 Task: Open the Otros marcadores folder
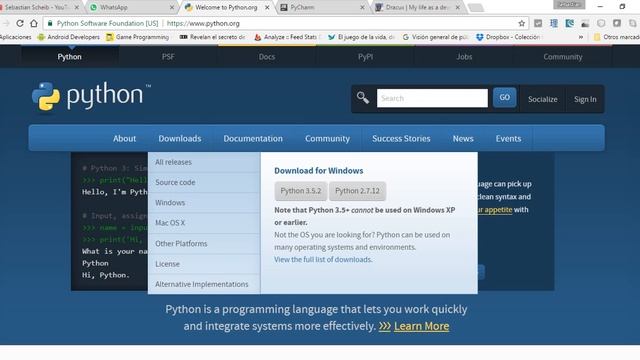[617, 37]
